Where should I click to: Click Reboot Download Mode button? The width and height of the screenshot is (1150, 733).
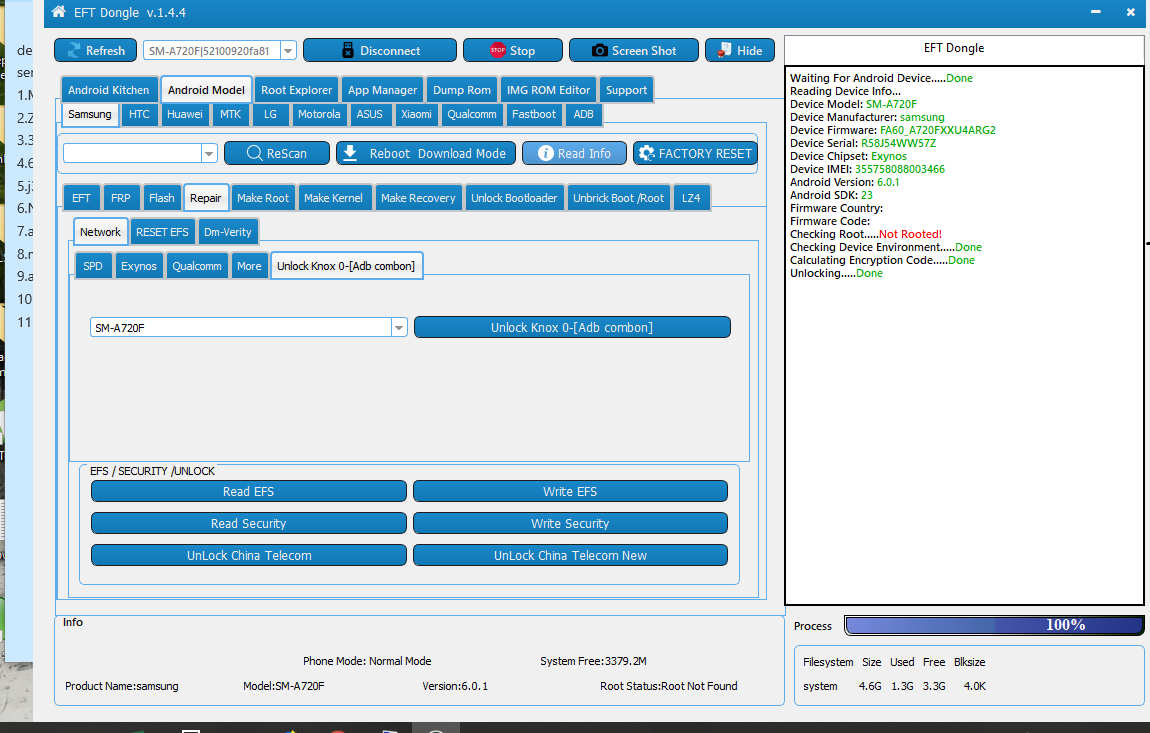(426, 153)
